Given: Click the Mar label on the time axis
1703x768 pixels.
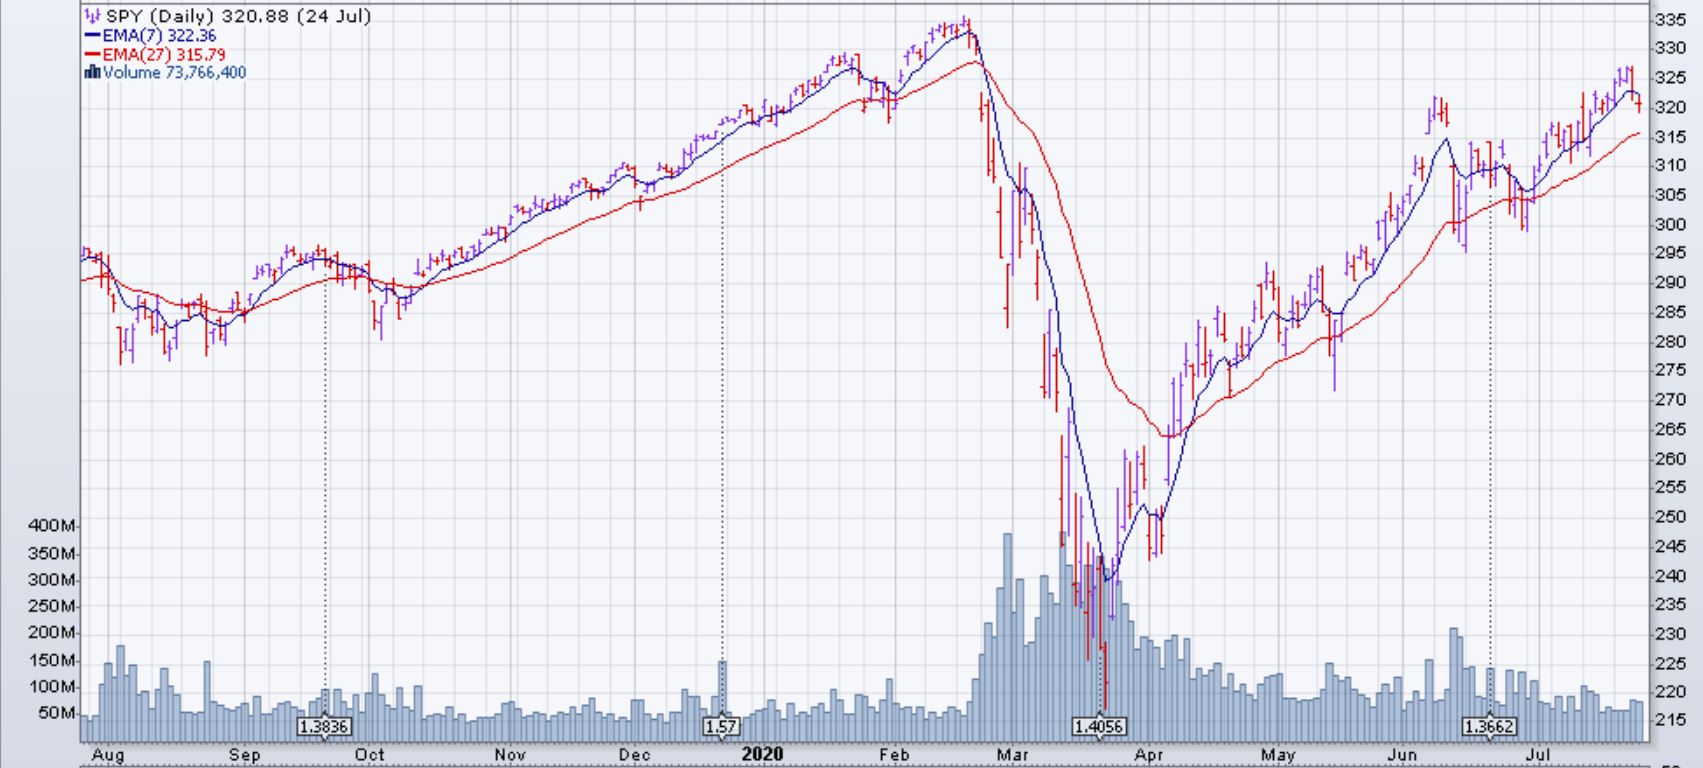Looking at the screenshot, I should click(x=1018, y=755).
